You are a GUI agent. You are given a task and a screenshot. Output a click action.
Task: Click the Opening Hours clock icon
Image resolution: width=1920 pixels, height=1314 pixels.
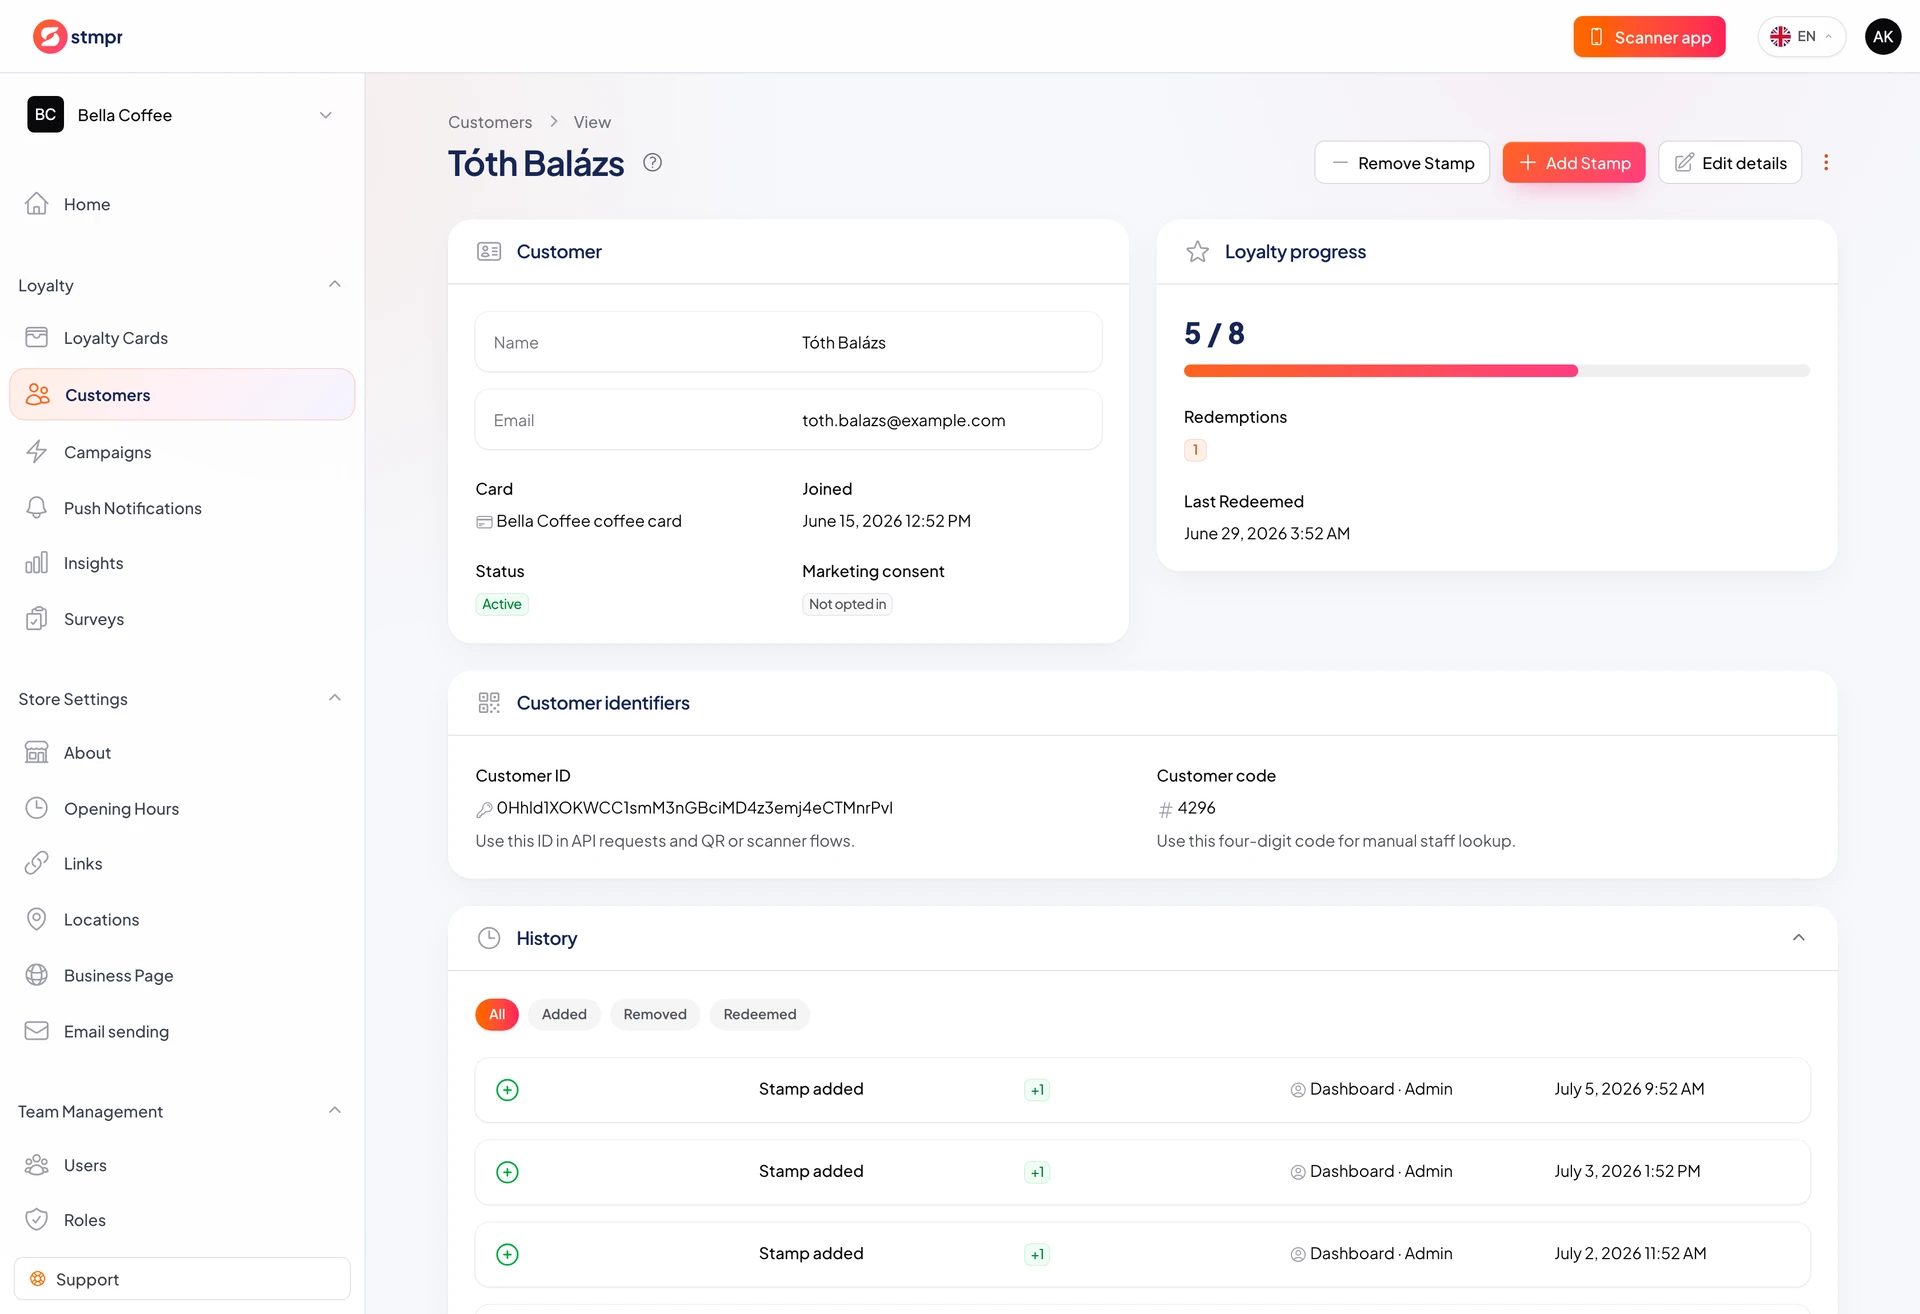(x=37, y=808)
